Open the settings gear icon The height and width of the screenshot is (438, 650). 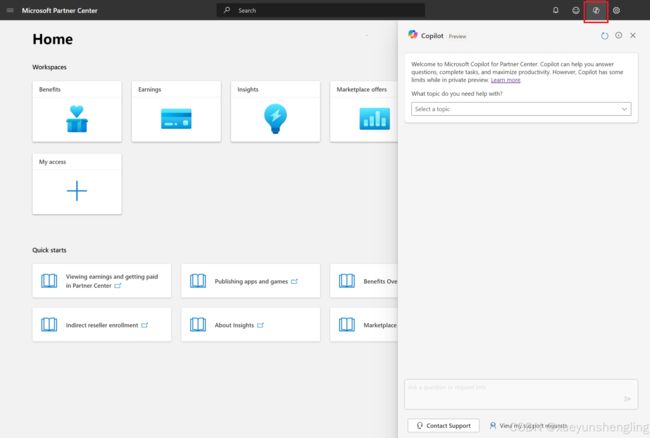[x=616, y=10]
